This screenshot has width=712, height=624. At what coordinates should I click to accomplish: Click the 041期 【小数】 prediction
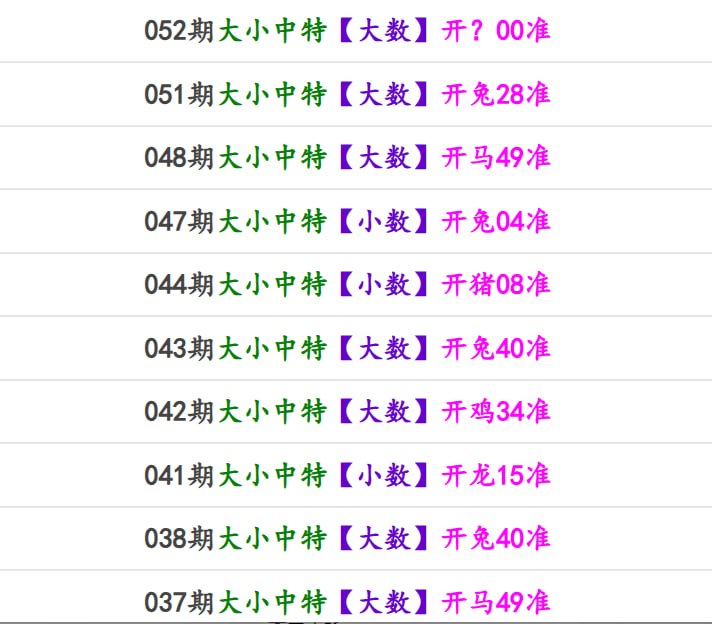pos(384,475)
